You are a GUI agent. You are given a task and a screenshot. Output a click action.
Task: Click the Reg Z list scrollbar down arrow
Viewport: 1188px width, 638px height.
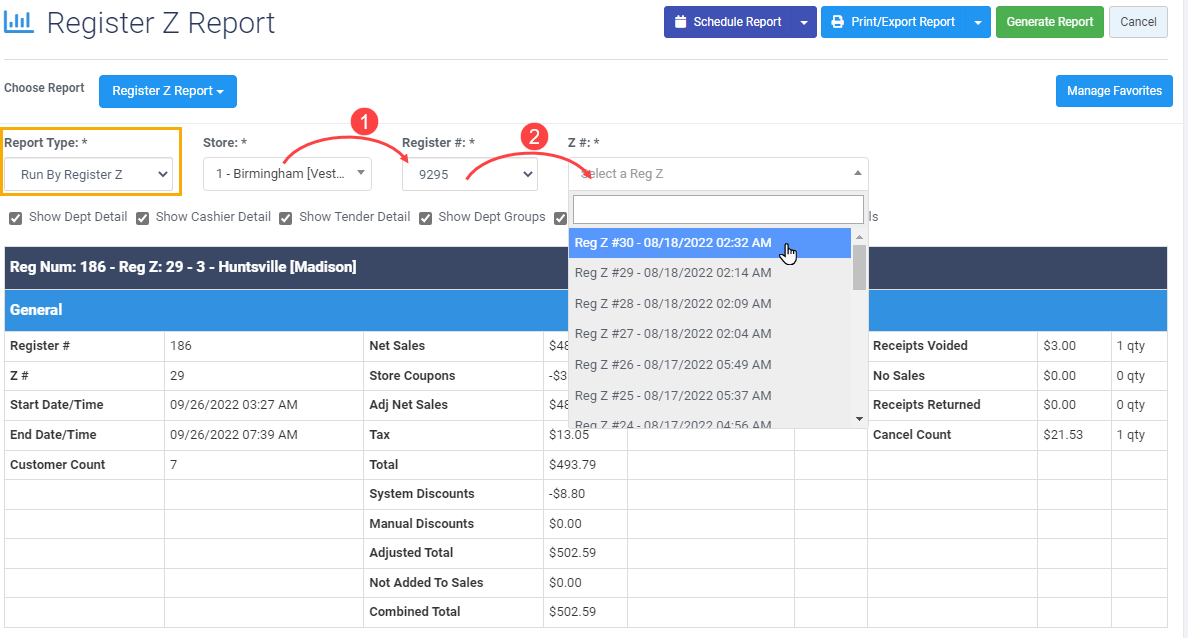pyautogui.click(x=859, y=418)
